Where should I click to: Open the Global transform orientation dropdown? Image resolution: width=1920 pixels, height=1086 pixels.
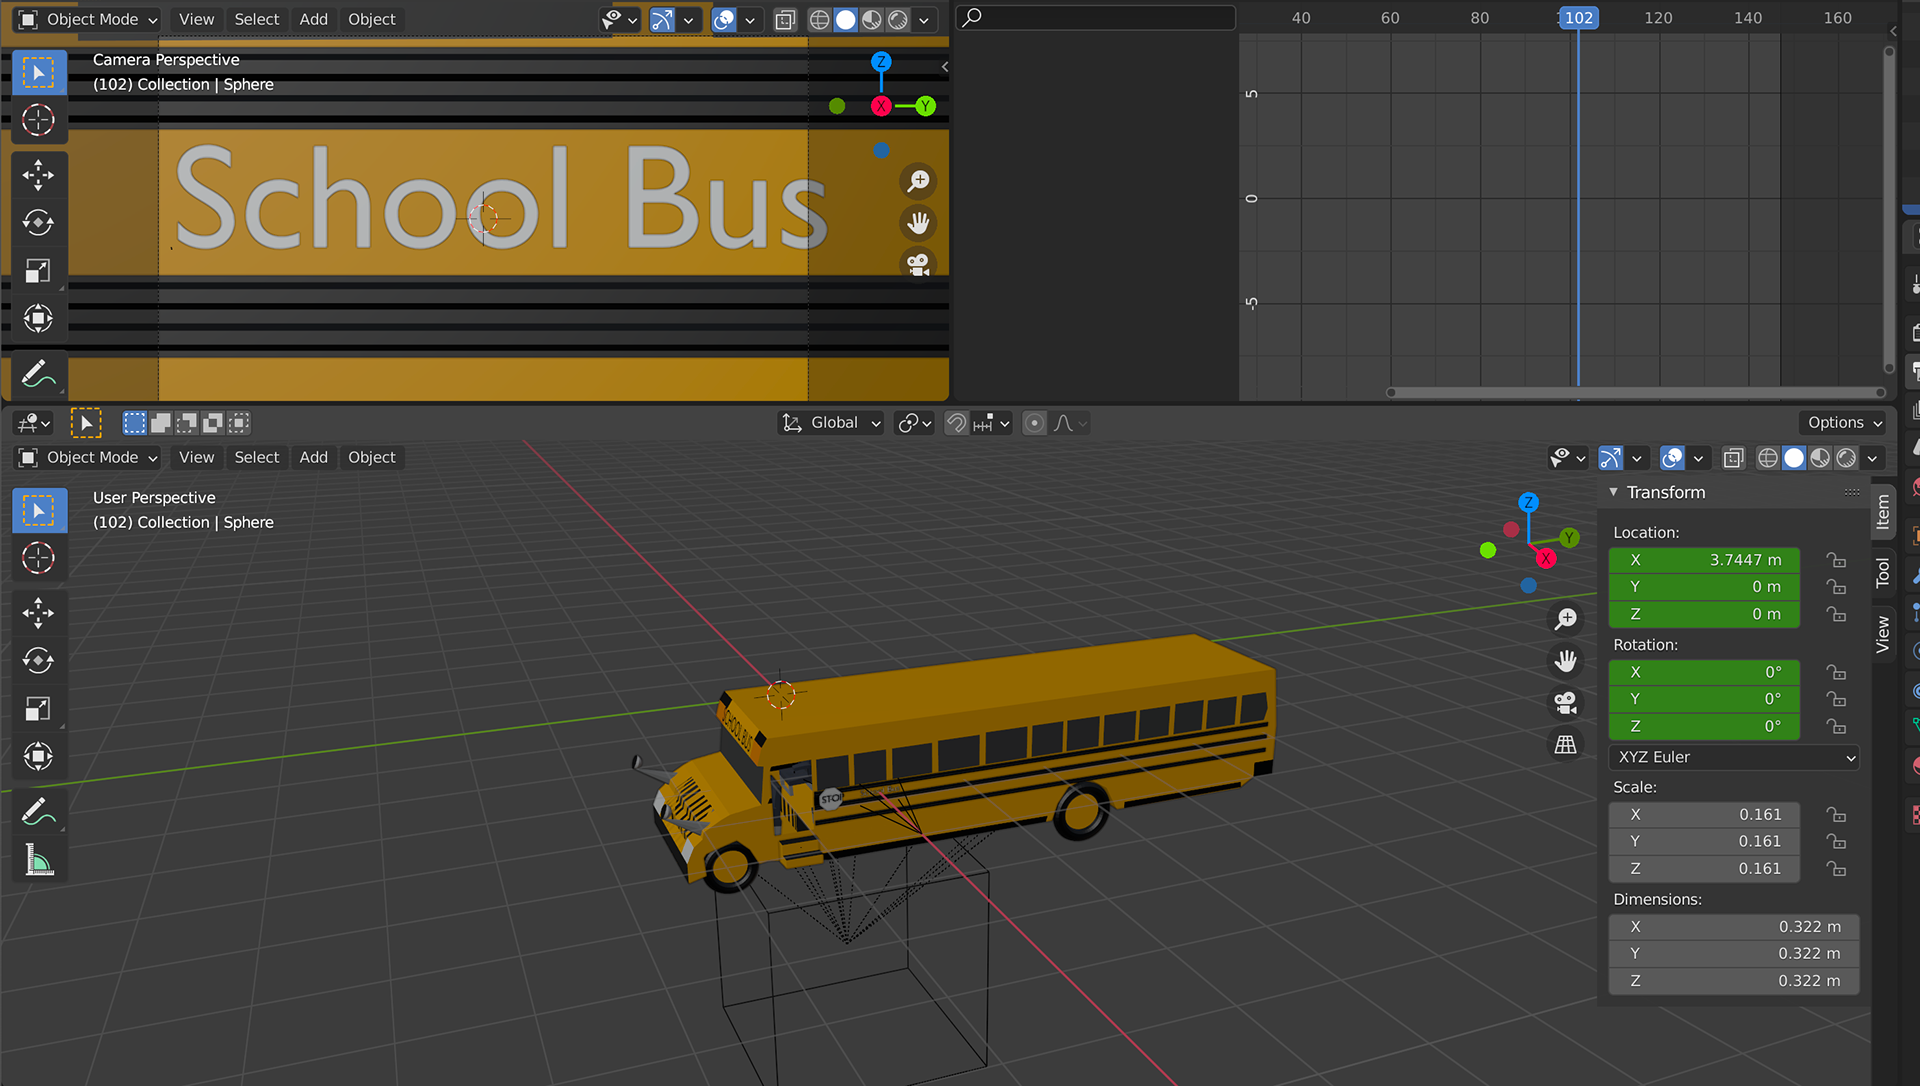pyautogui.click(x=830, y=422)
